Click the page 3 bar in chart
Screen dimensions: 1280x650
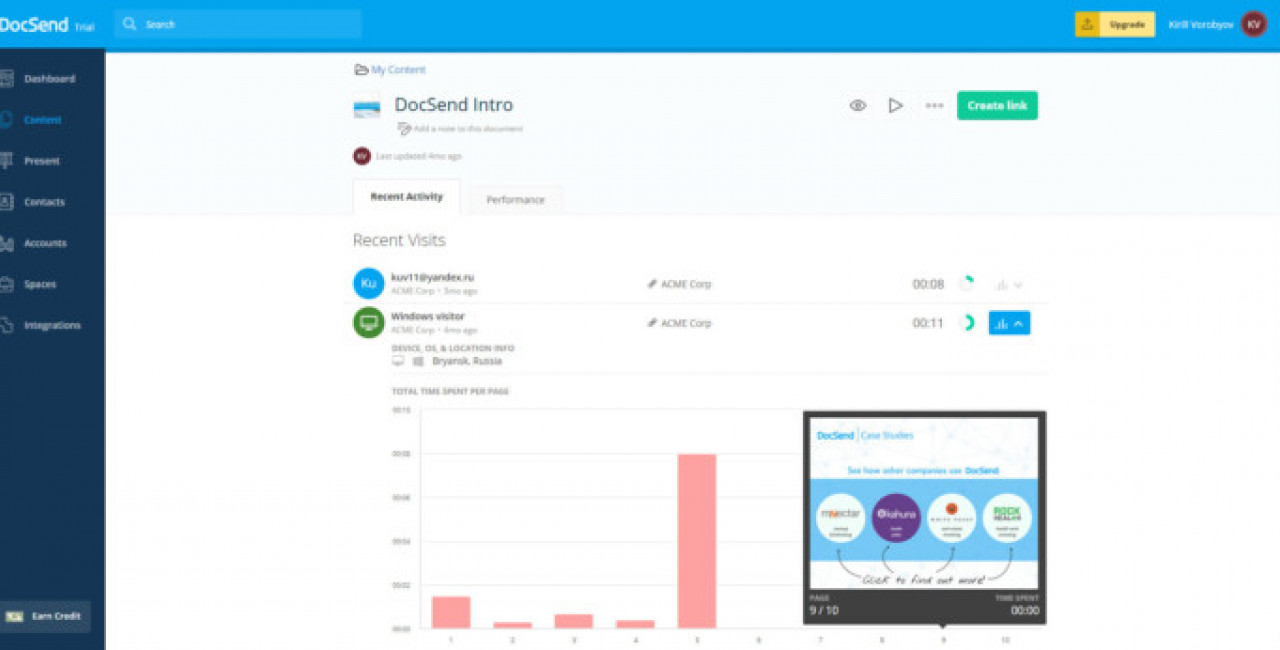click(574, 621)
